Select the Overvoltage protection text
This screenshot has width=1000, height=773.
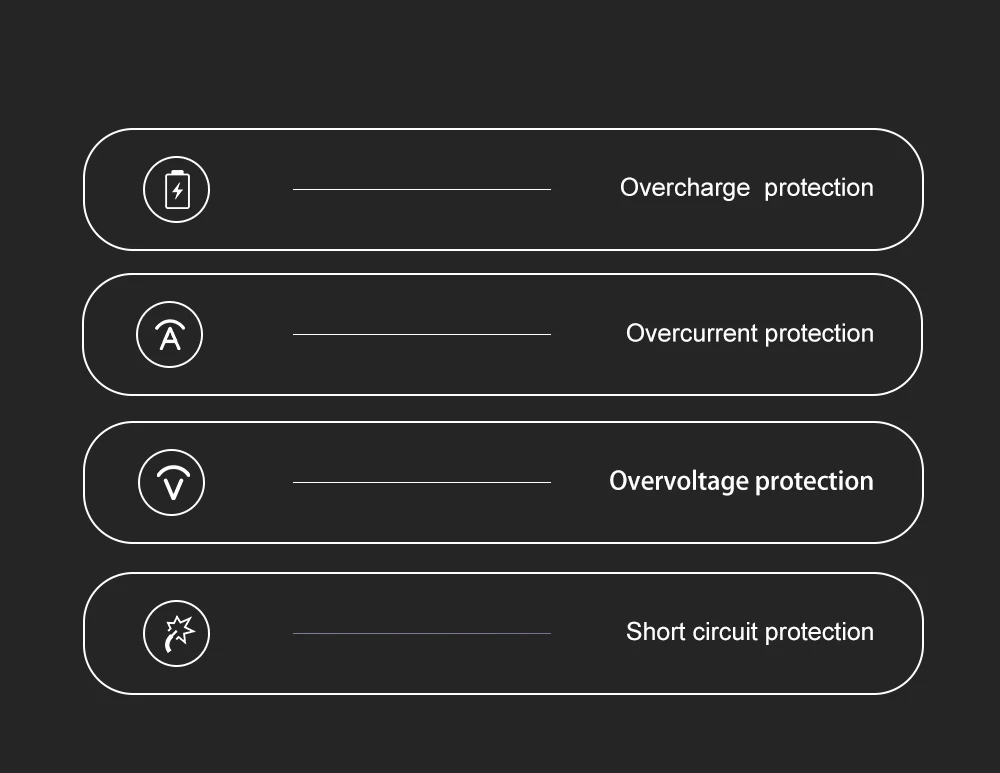pyautogui.click(x=741, y=482)
